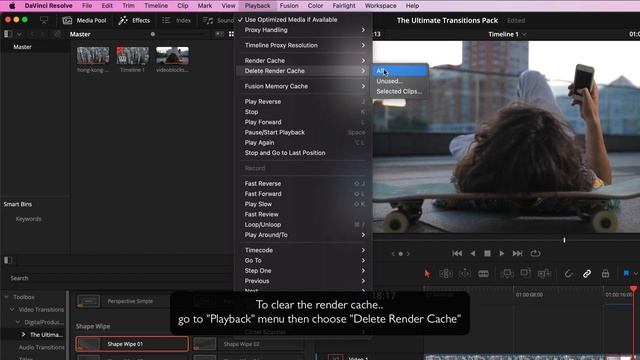This screenshot has height=360, width=640.
Task: Open the dropdown arrow beside bin list icon
Action: [x=19, y=34]
